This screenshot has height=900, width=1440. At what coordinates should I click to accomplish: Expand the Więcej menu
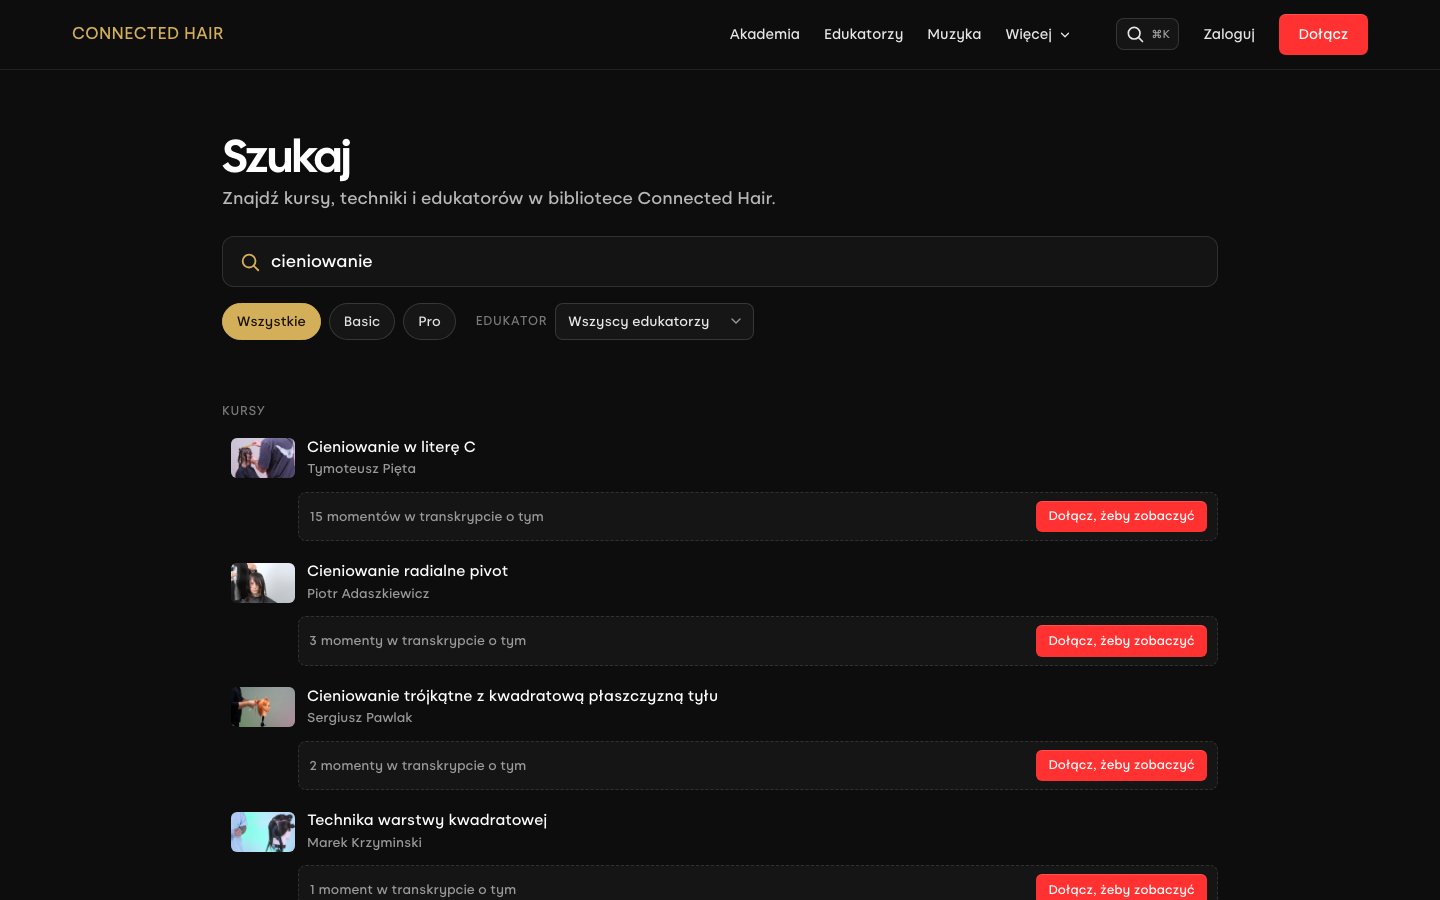coord(1037,34)
